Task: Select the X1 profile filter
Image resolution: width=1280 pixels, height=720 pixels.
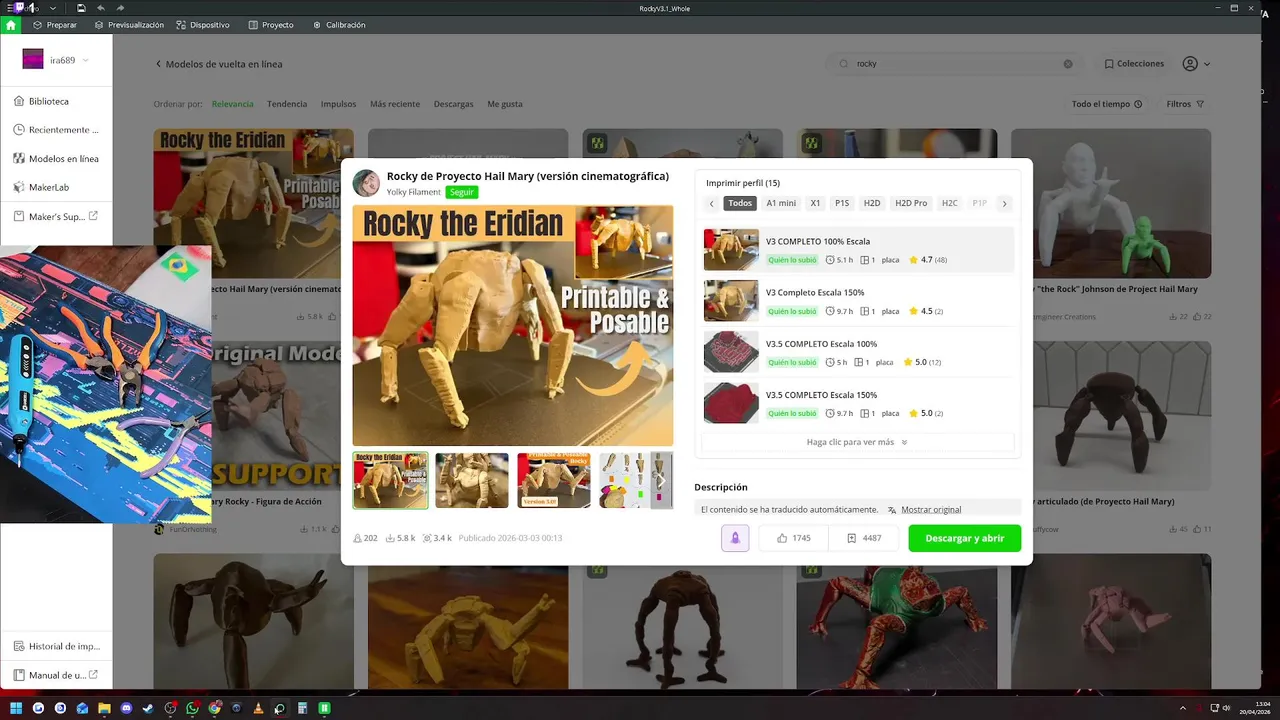Action: coord(815,203)
